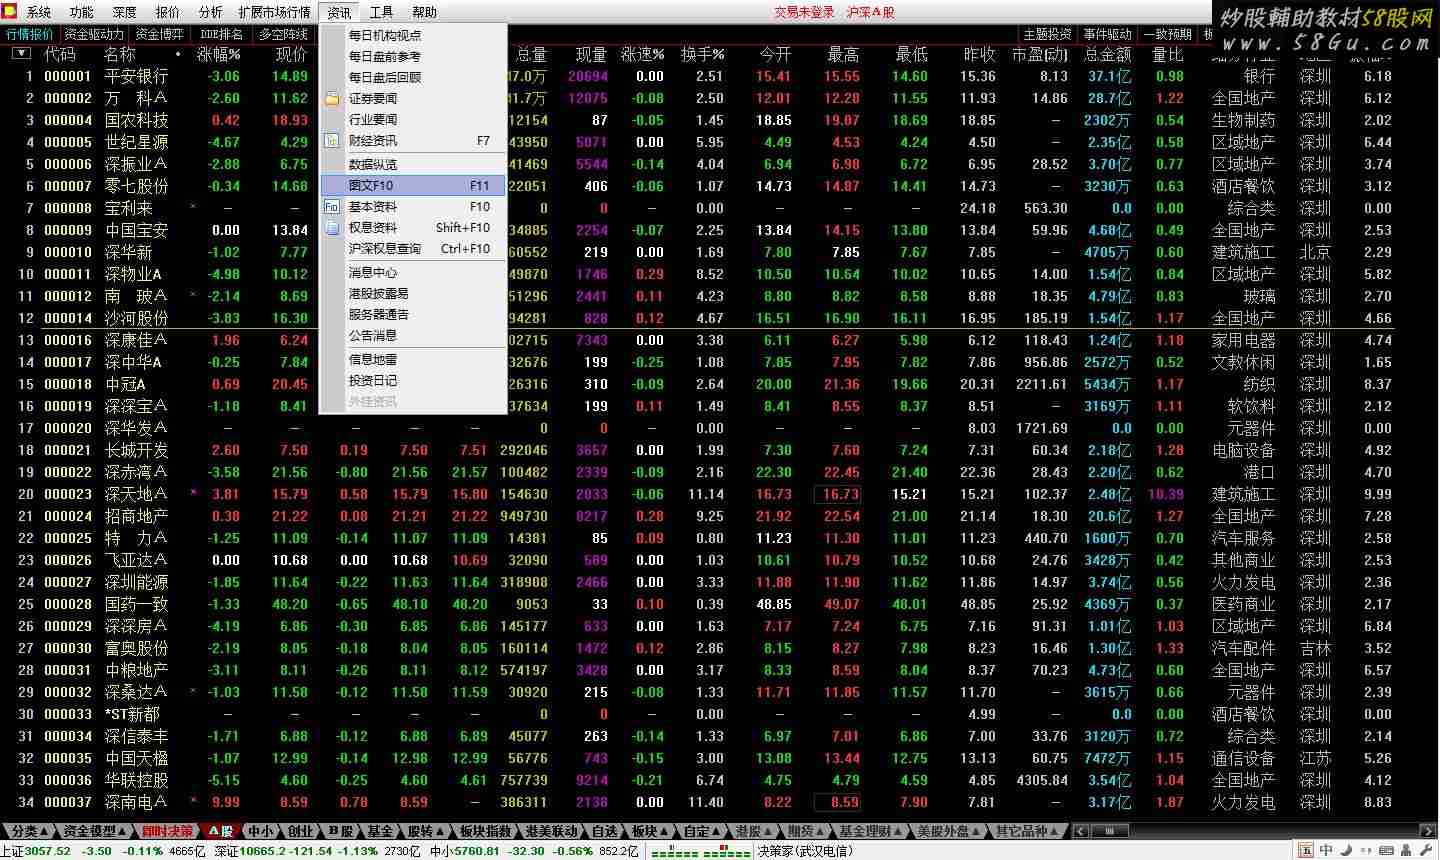Select 服务器通告 menu entry

point(413,314)
